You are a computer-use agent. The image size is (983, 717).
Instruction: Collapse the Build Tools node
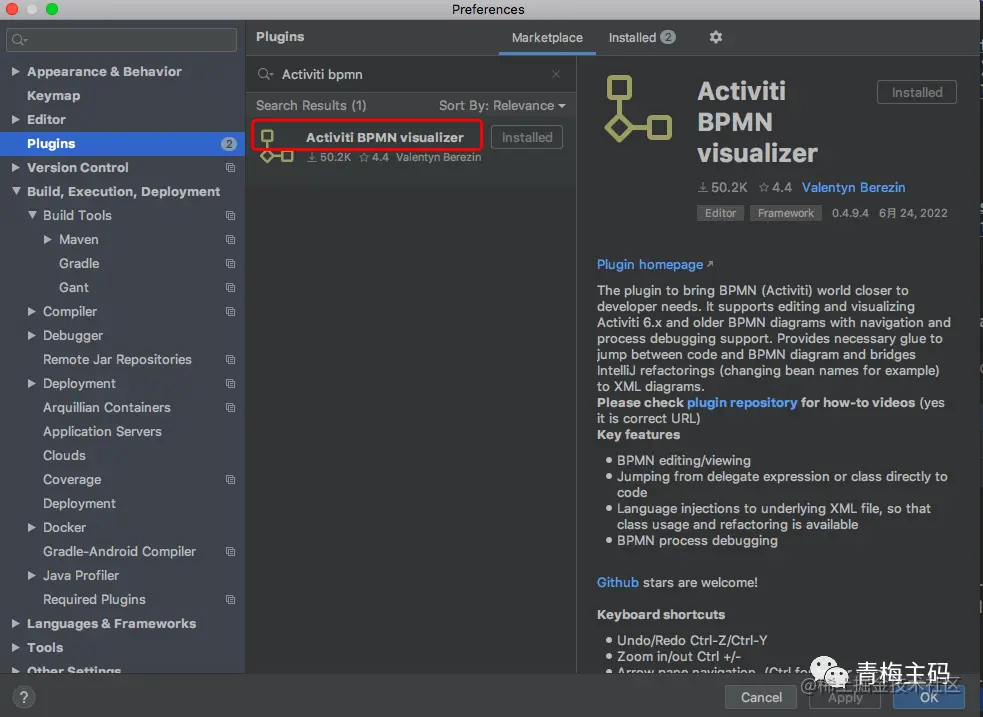tap(32, 215)
